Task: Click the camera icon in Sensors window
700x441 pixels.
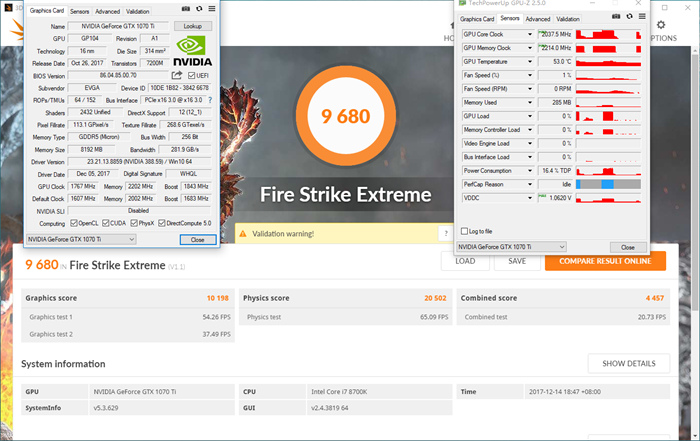Action: [x=615, y=18]
